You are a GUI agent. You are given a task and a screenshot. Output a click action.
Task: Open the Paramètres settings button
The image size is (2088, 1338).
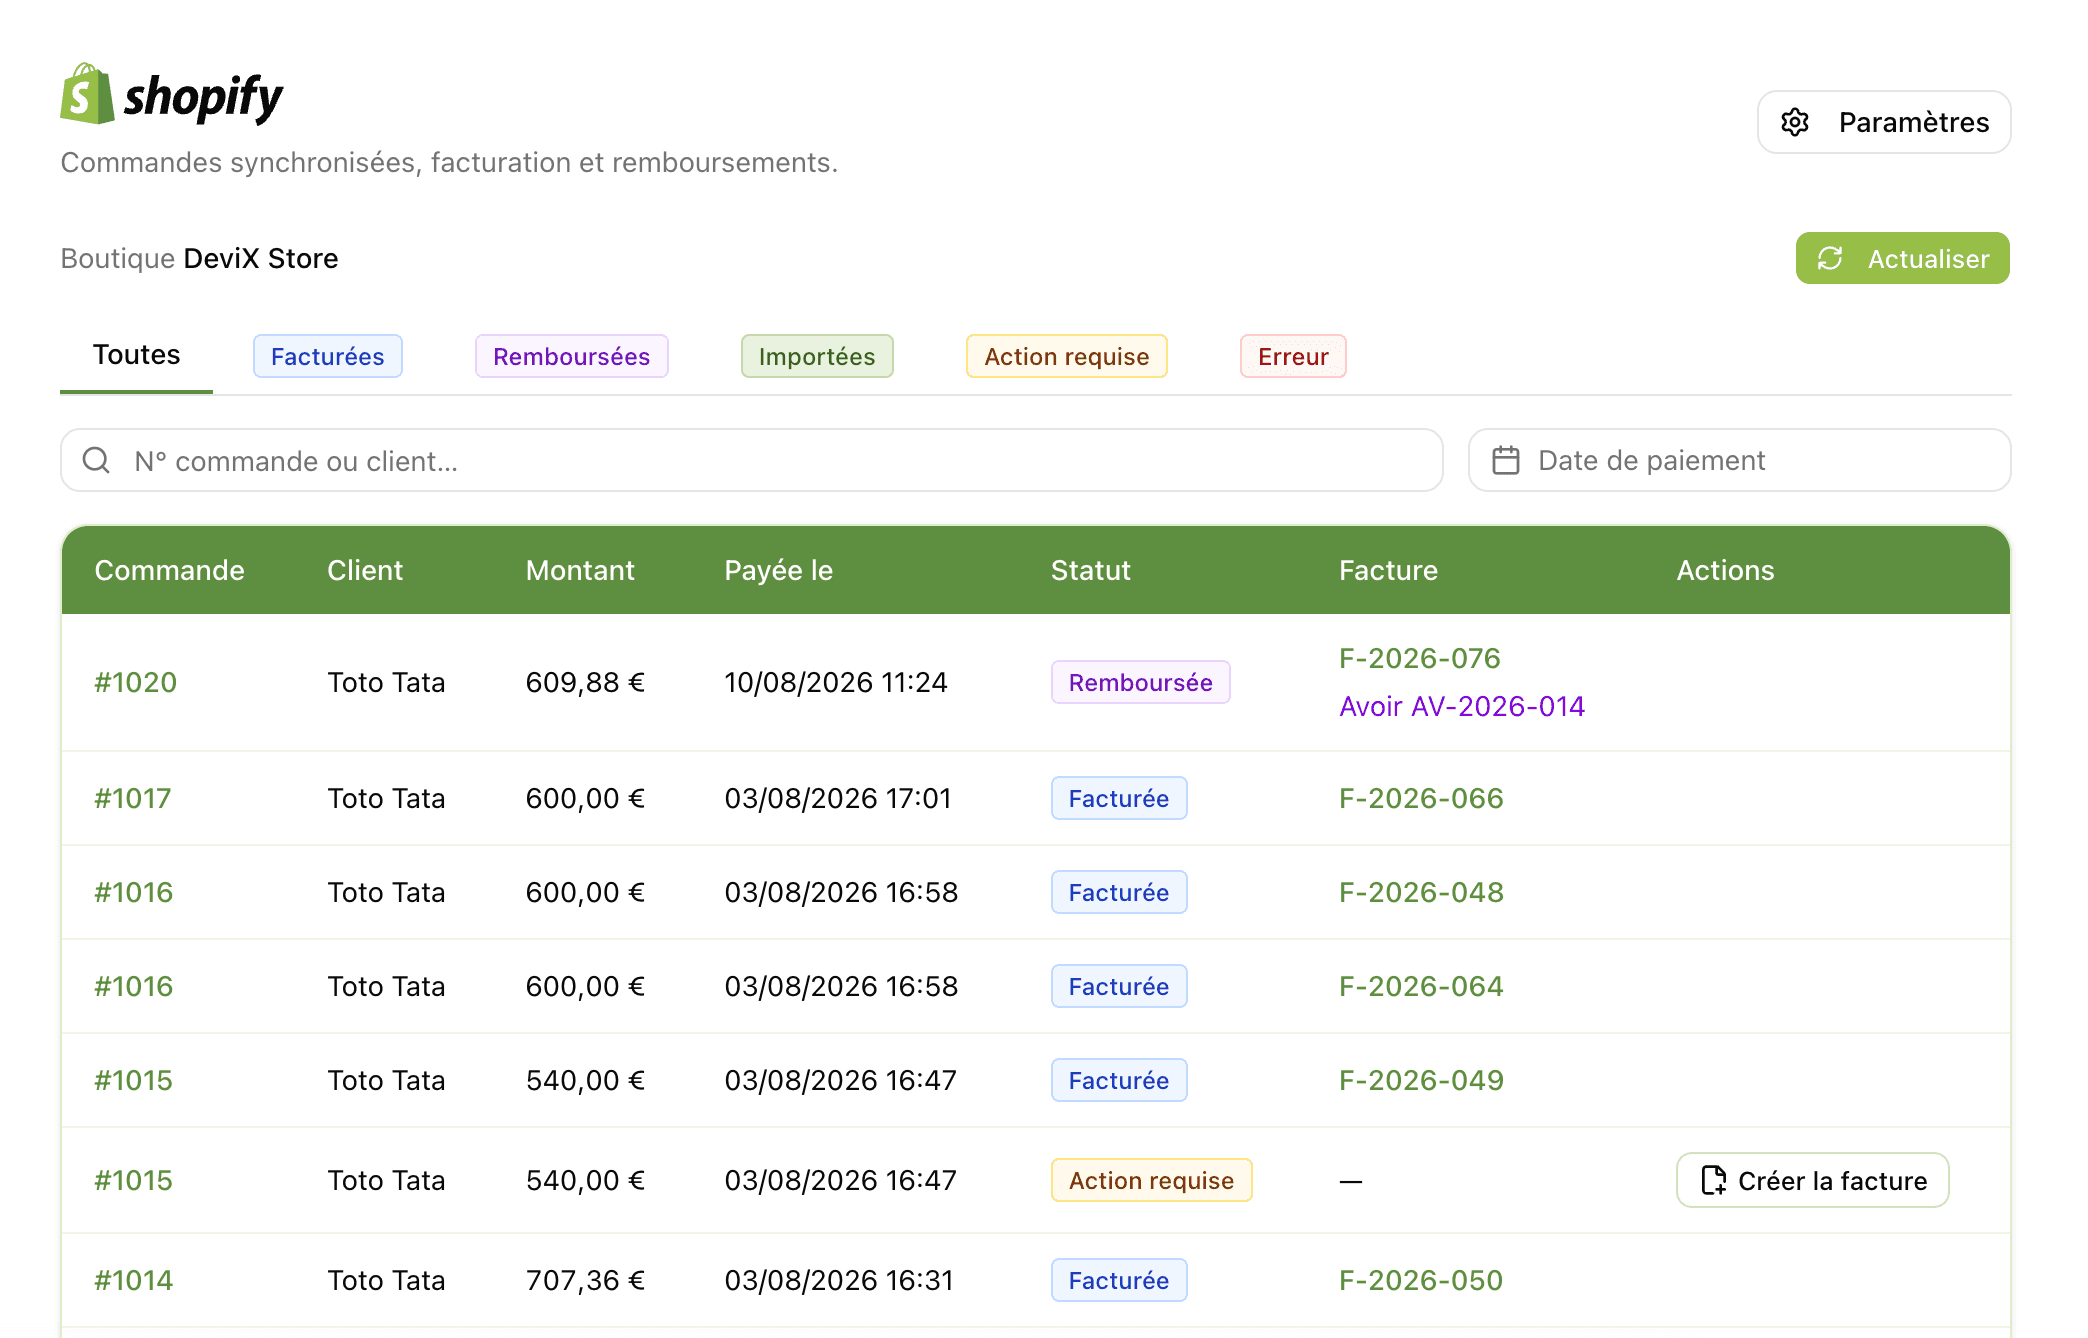point(1884,122)
